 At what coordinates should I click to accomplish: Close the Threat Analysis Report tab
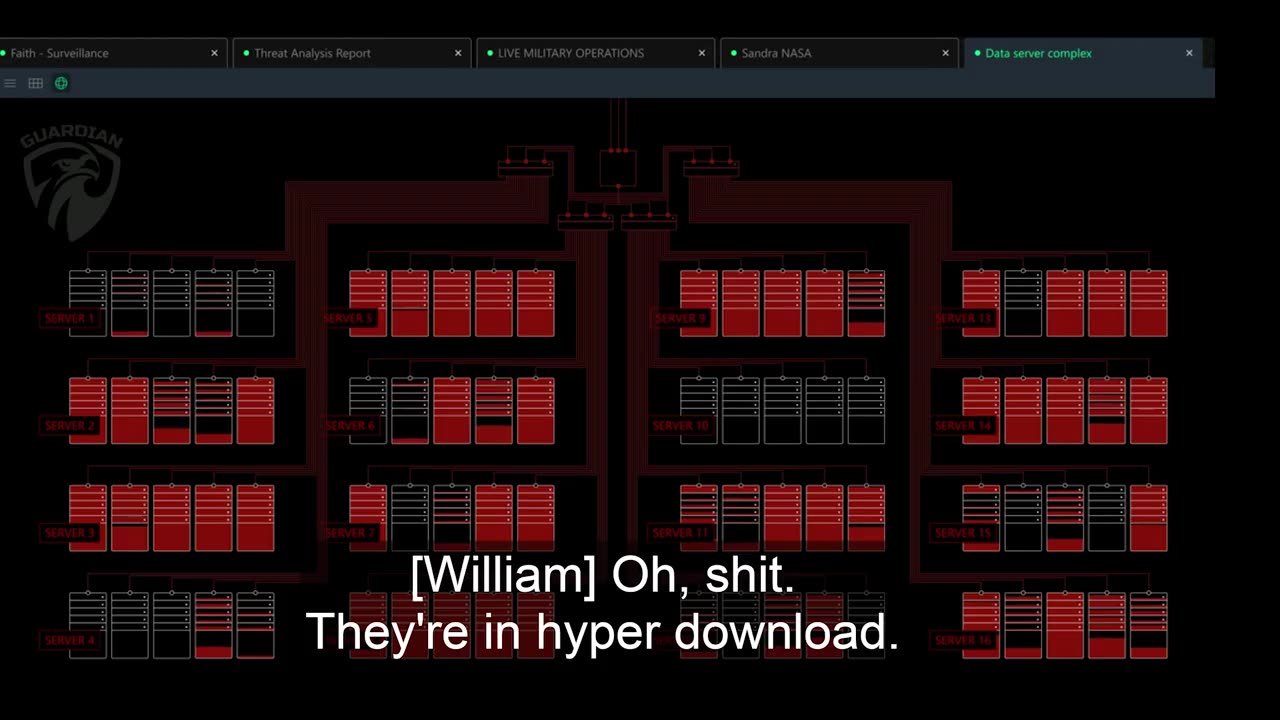458,53
